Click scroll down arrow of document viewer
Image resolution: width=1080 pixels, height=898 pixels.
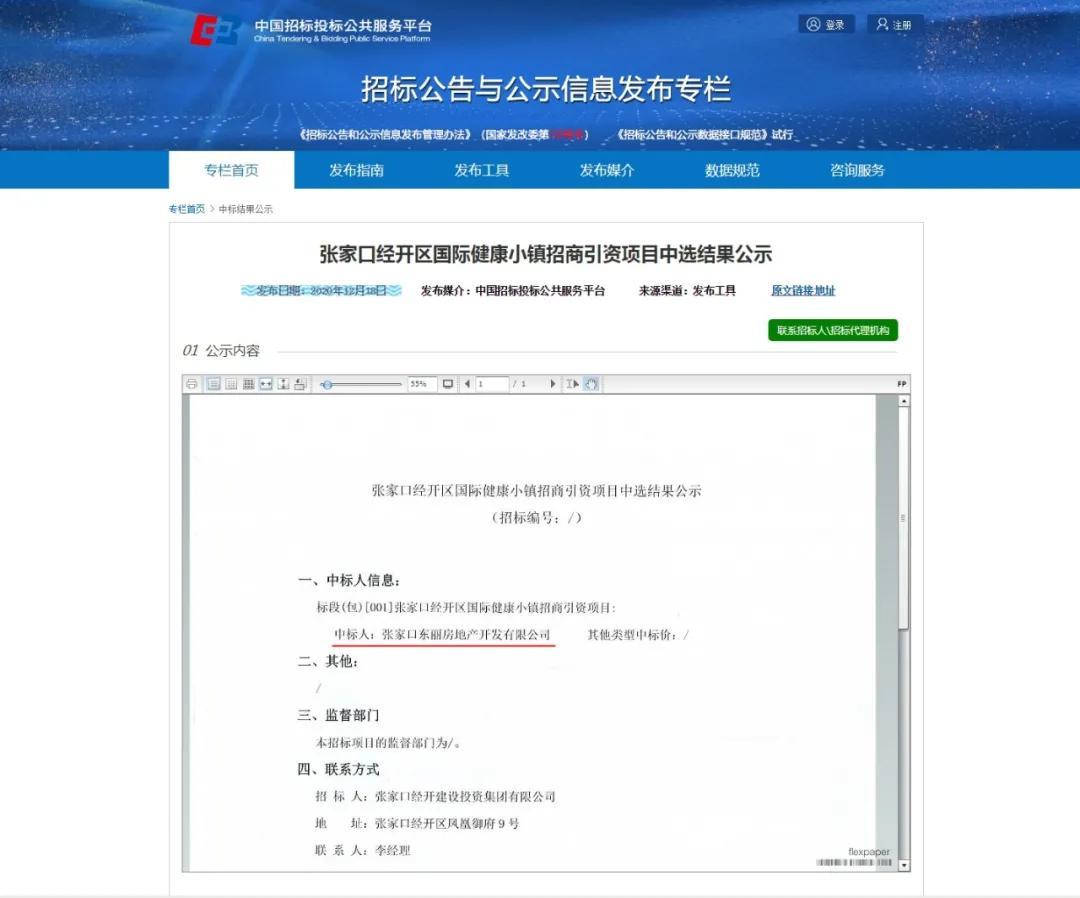tap(904, 865)
